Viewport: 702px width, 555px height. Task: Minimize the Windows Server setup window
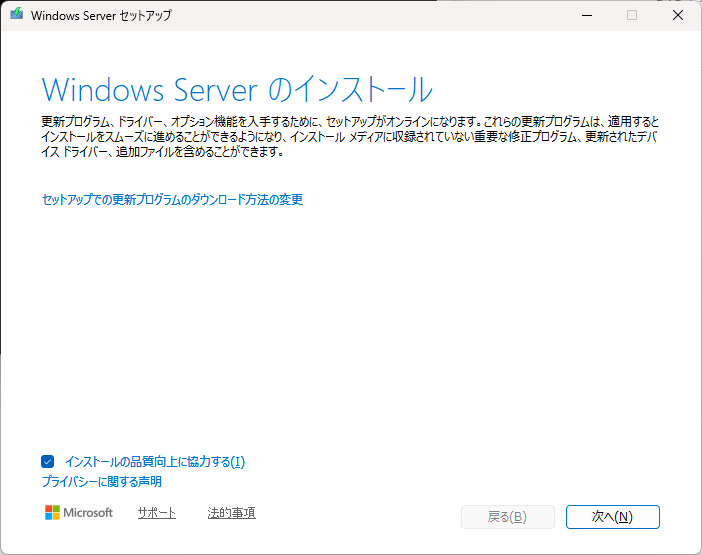click(x=586, y=15)
